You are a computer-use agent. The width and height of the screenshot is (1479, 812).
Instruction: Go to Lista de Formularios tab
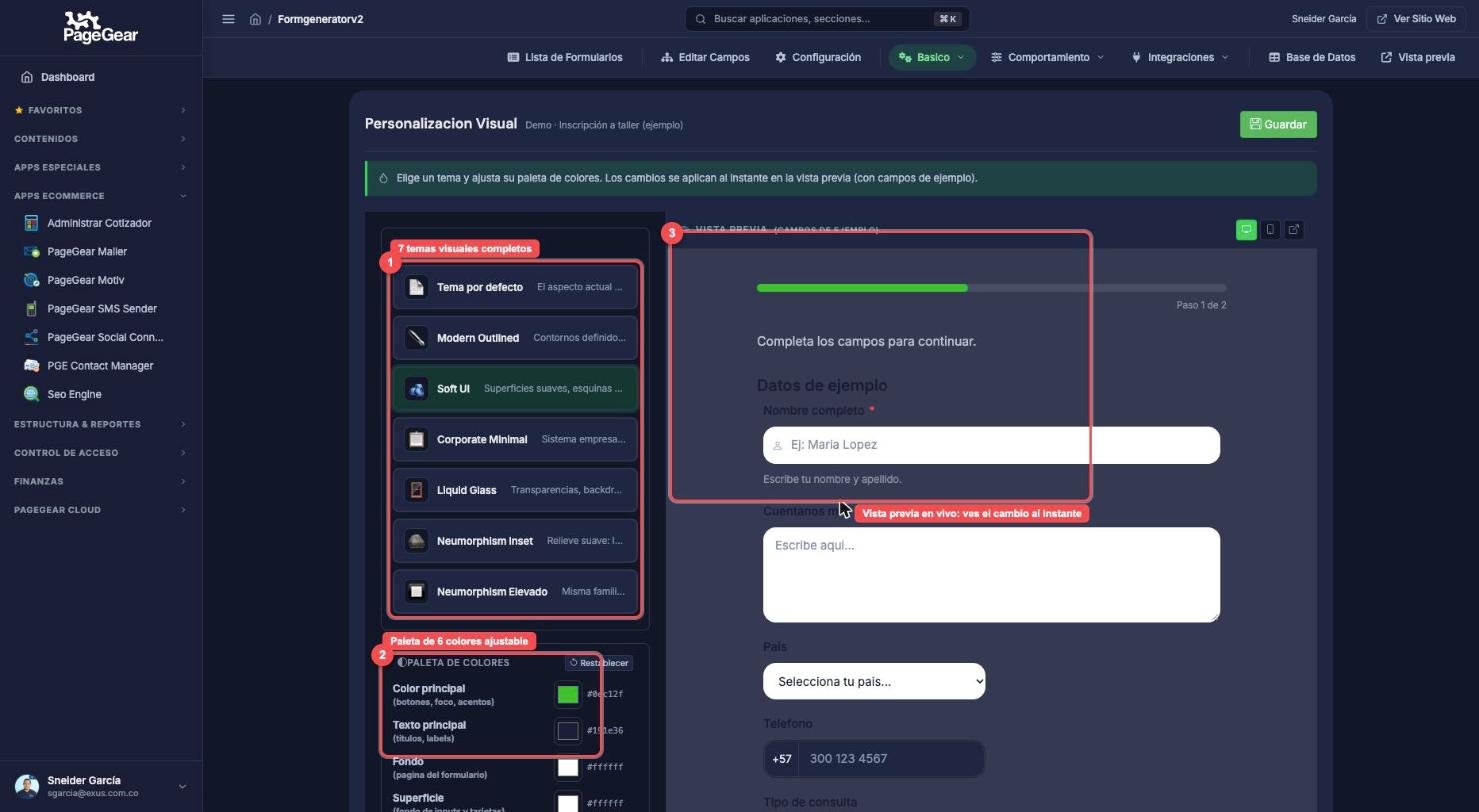[x=565, y=57]
